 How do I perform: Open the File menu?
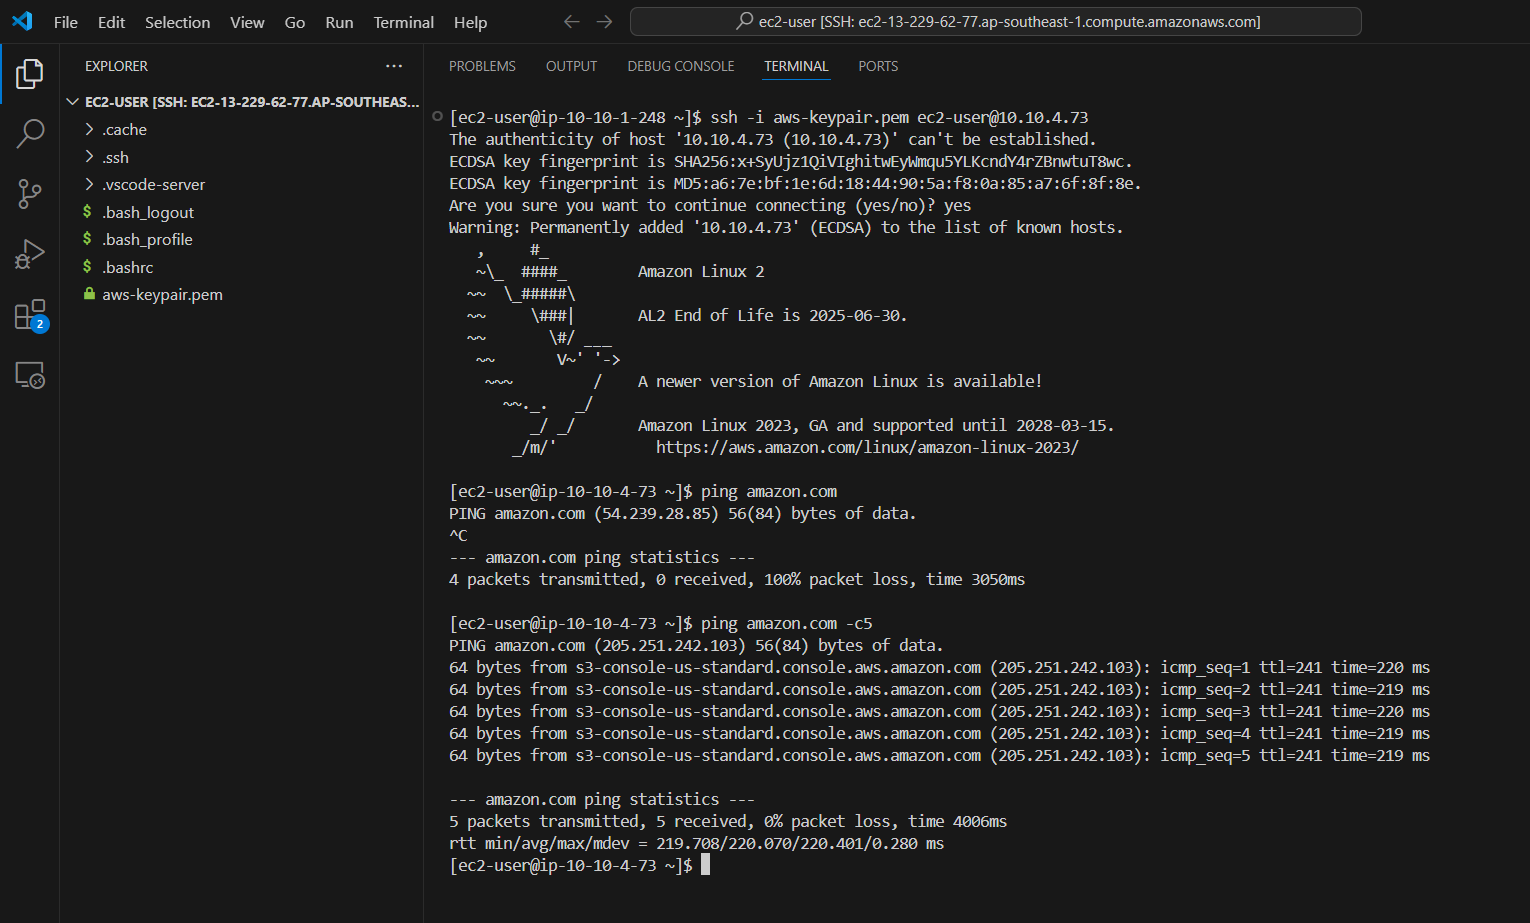66,22
